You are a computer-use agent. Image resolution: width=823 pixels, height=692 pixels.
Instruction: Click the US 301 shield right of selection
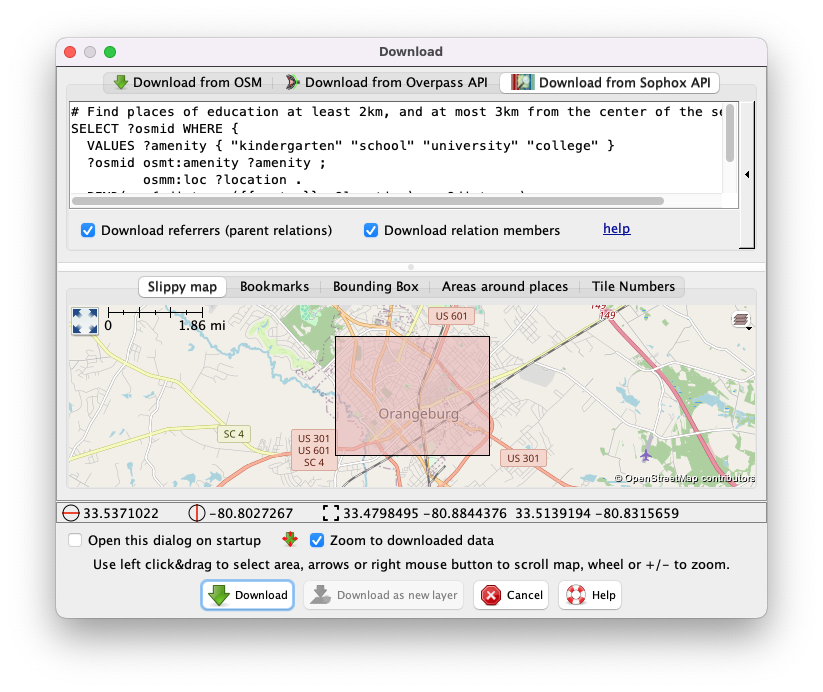523,458
